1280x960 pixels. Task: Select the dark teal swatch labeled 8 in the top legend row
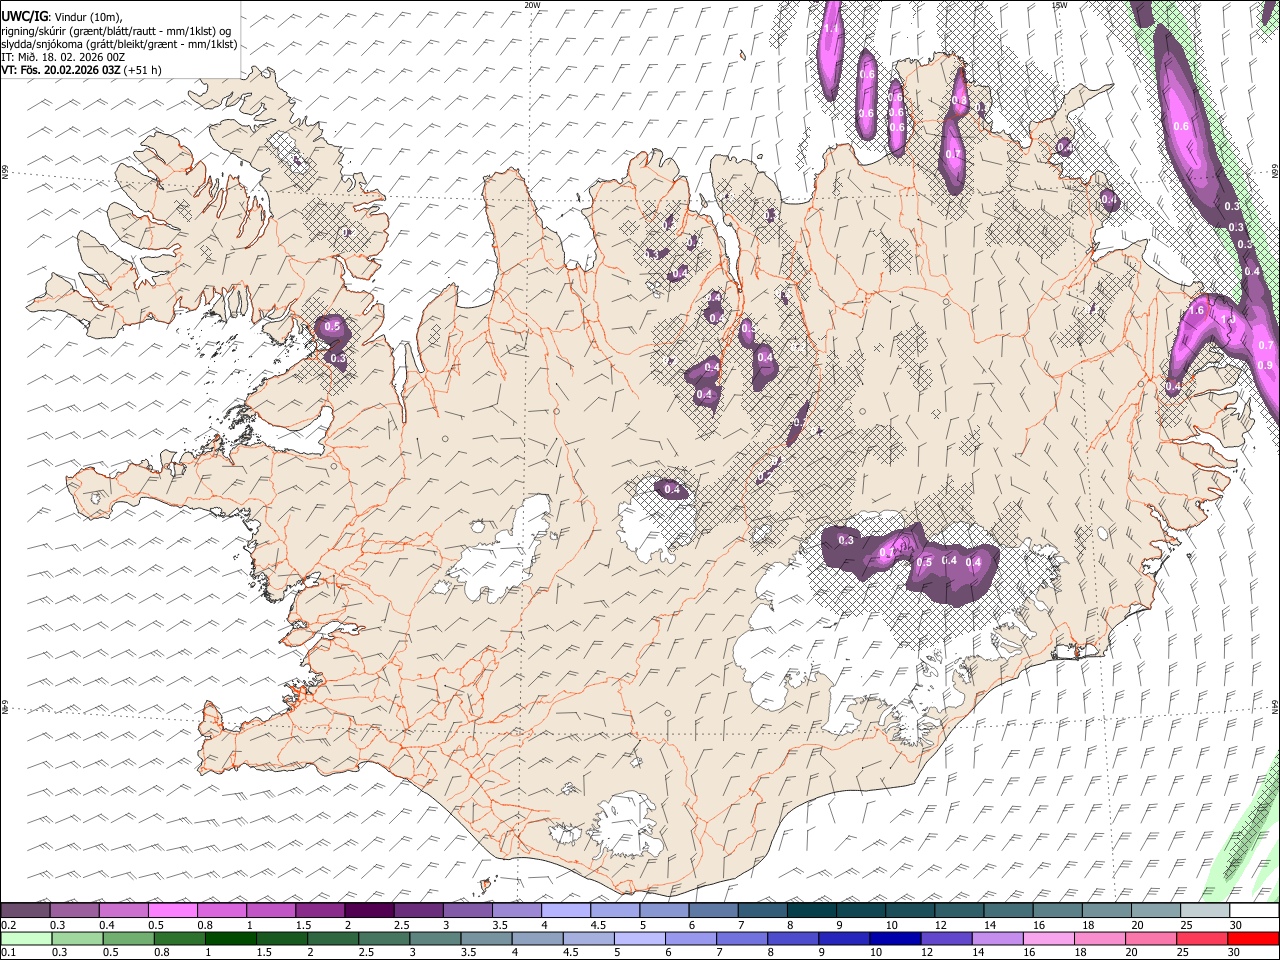pyautogui.click(x=811, y=911)
